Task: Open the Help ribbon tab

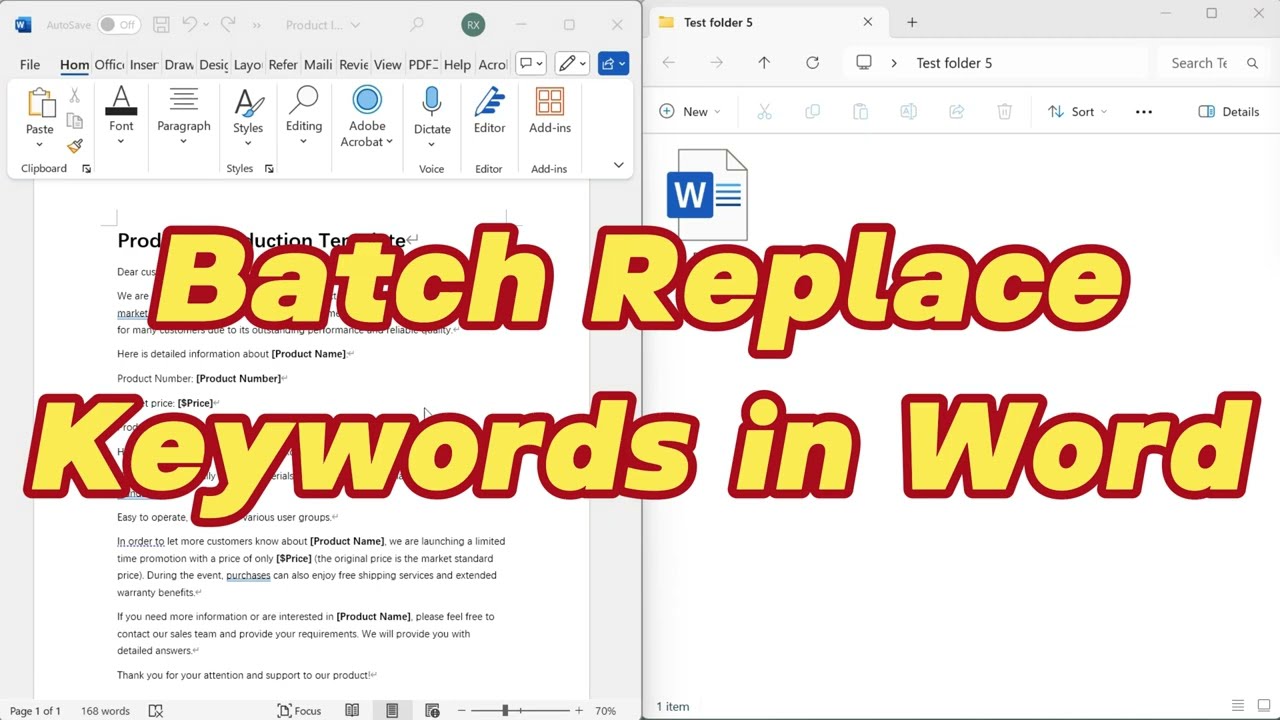Action: pos(457,64)
